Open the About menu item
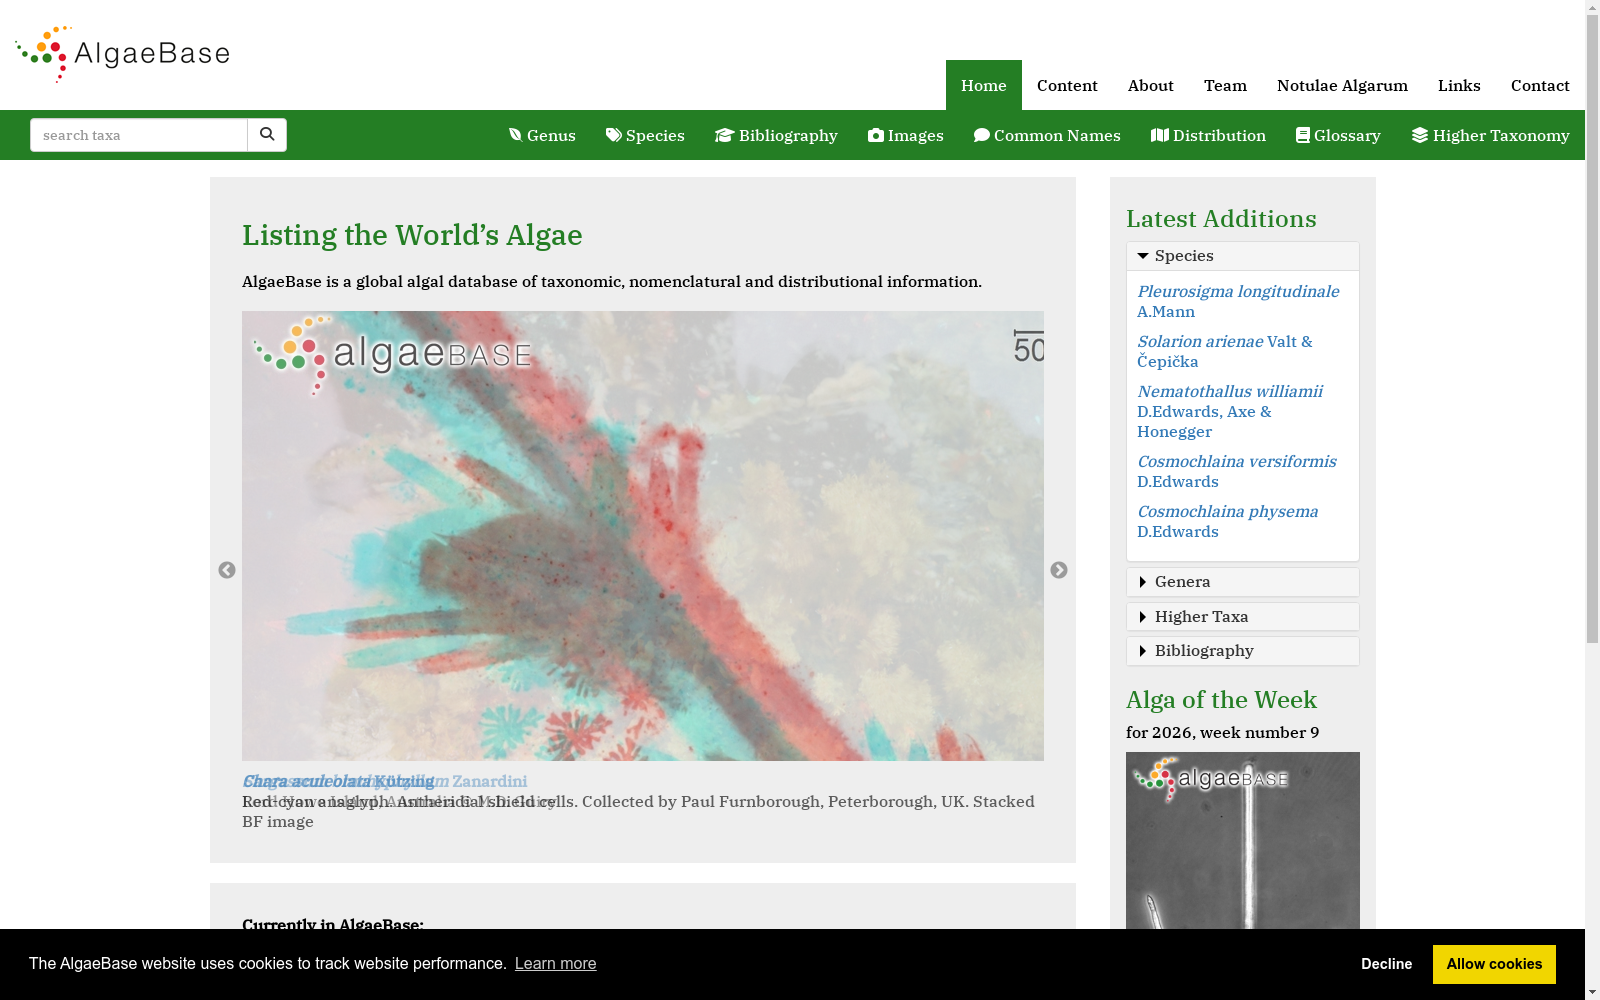1600x1000 pixels. (1151, 85)
